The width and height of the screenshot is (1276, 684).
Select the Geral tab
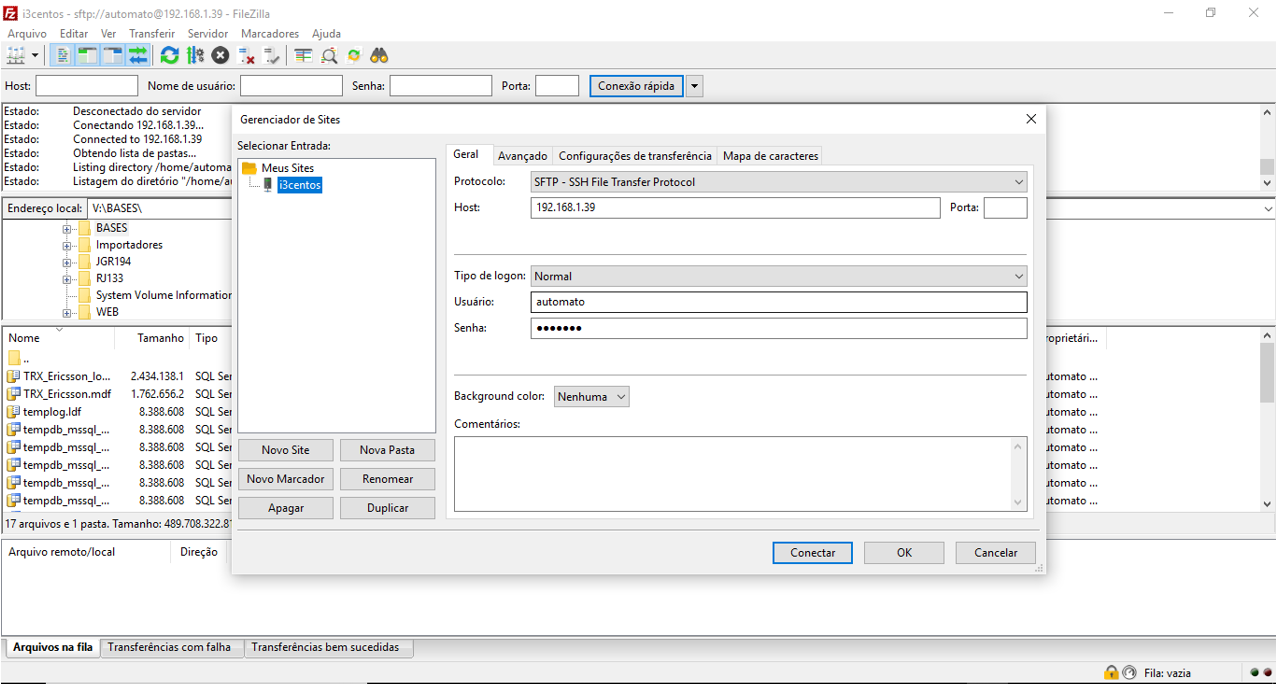coord(466,154)
